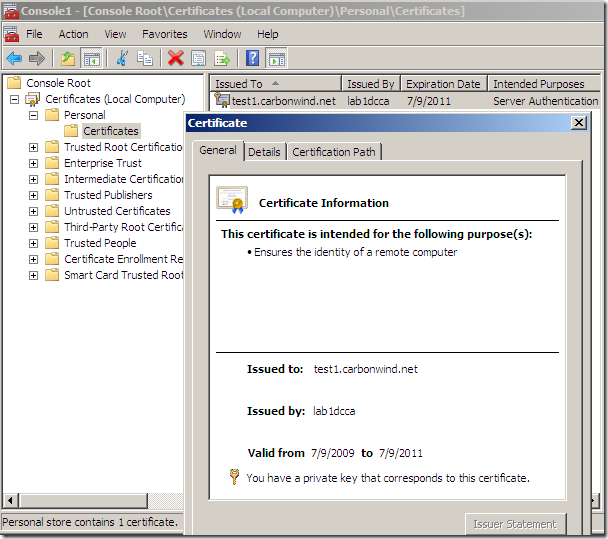Click the Back arrow toolbar icon
Image resolution: width=608 pixels, height=539 pixels.
click(14, 59)
